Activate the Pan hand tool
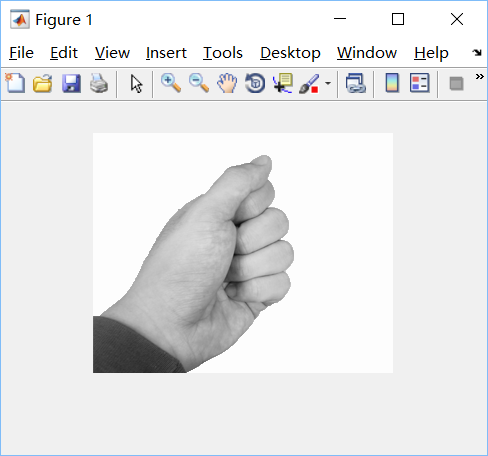Viewport: 488px width, 456px height. pyautogui.click(x=227, y=83)
